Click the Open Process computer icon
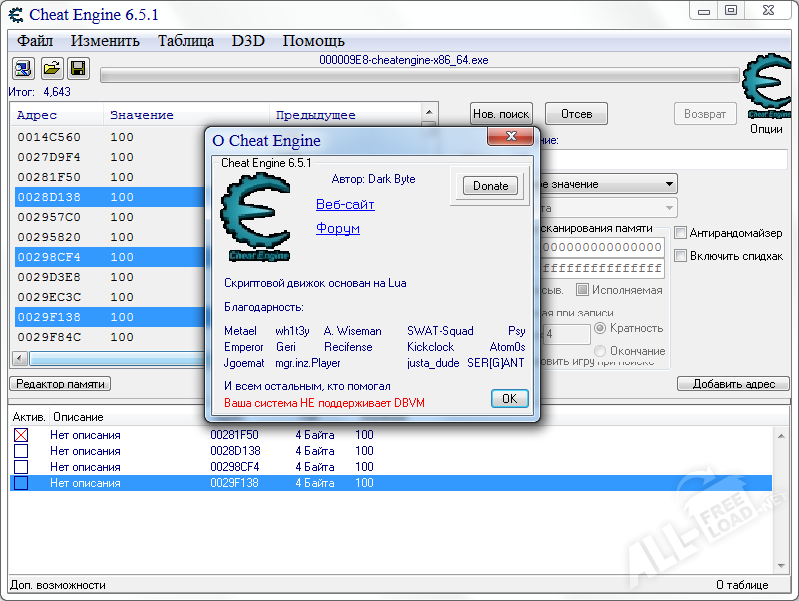 22,68
